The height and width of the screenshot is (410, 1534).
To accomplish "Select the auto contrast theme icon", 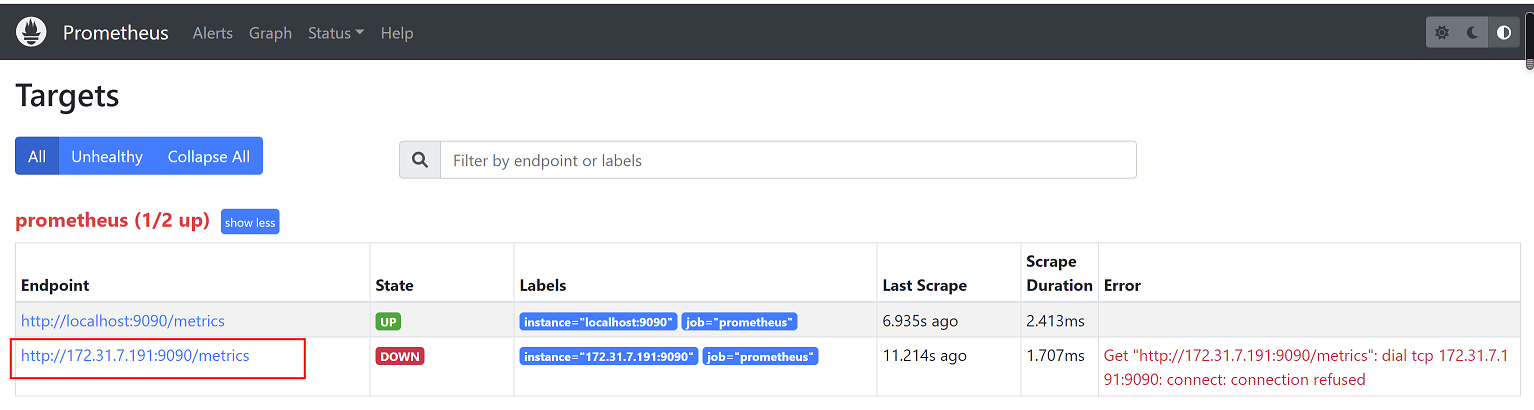I will coord(1503,33).
